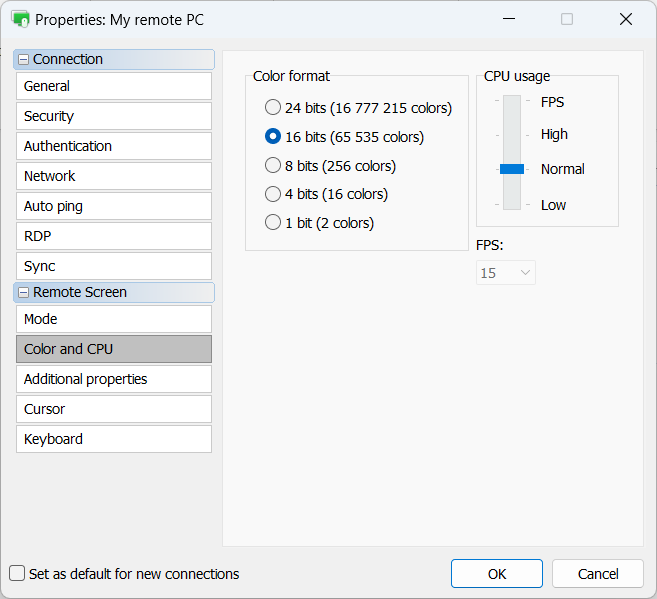This screenshot has width=657, height=599.
Task: Open the Mode page
Action: pos(113,319)
